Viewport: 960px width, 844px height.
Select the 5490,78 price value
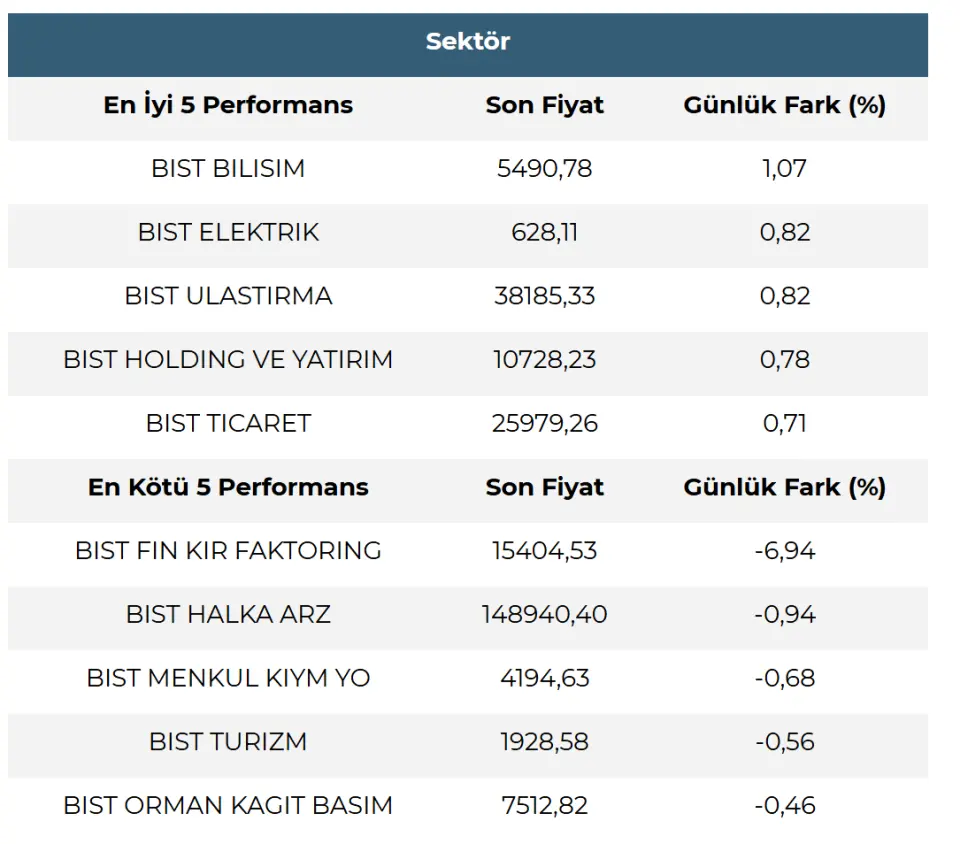545,168
